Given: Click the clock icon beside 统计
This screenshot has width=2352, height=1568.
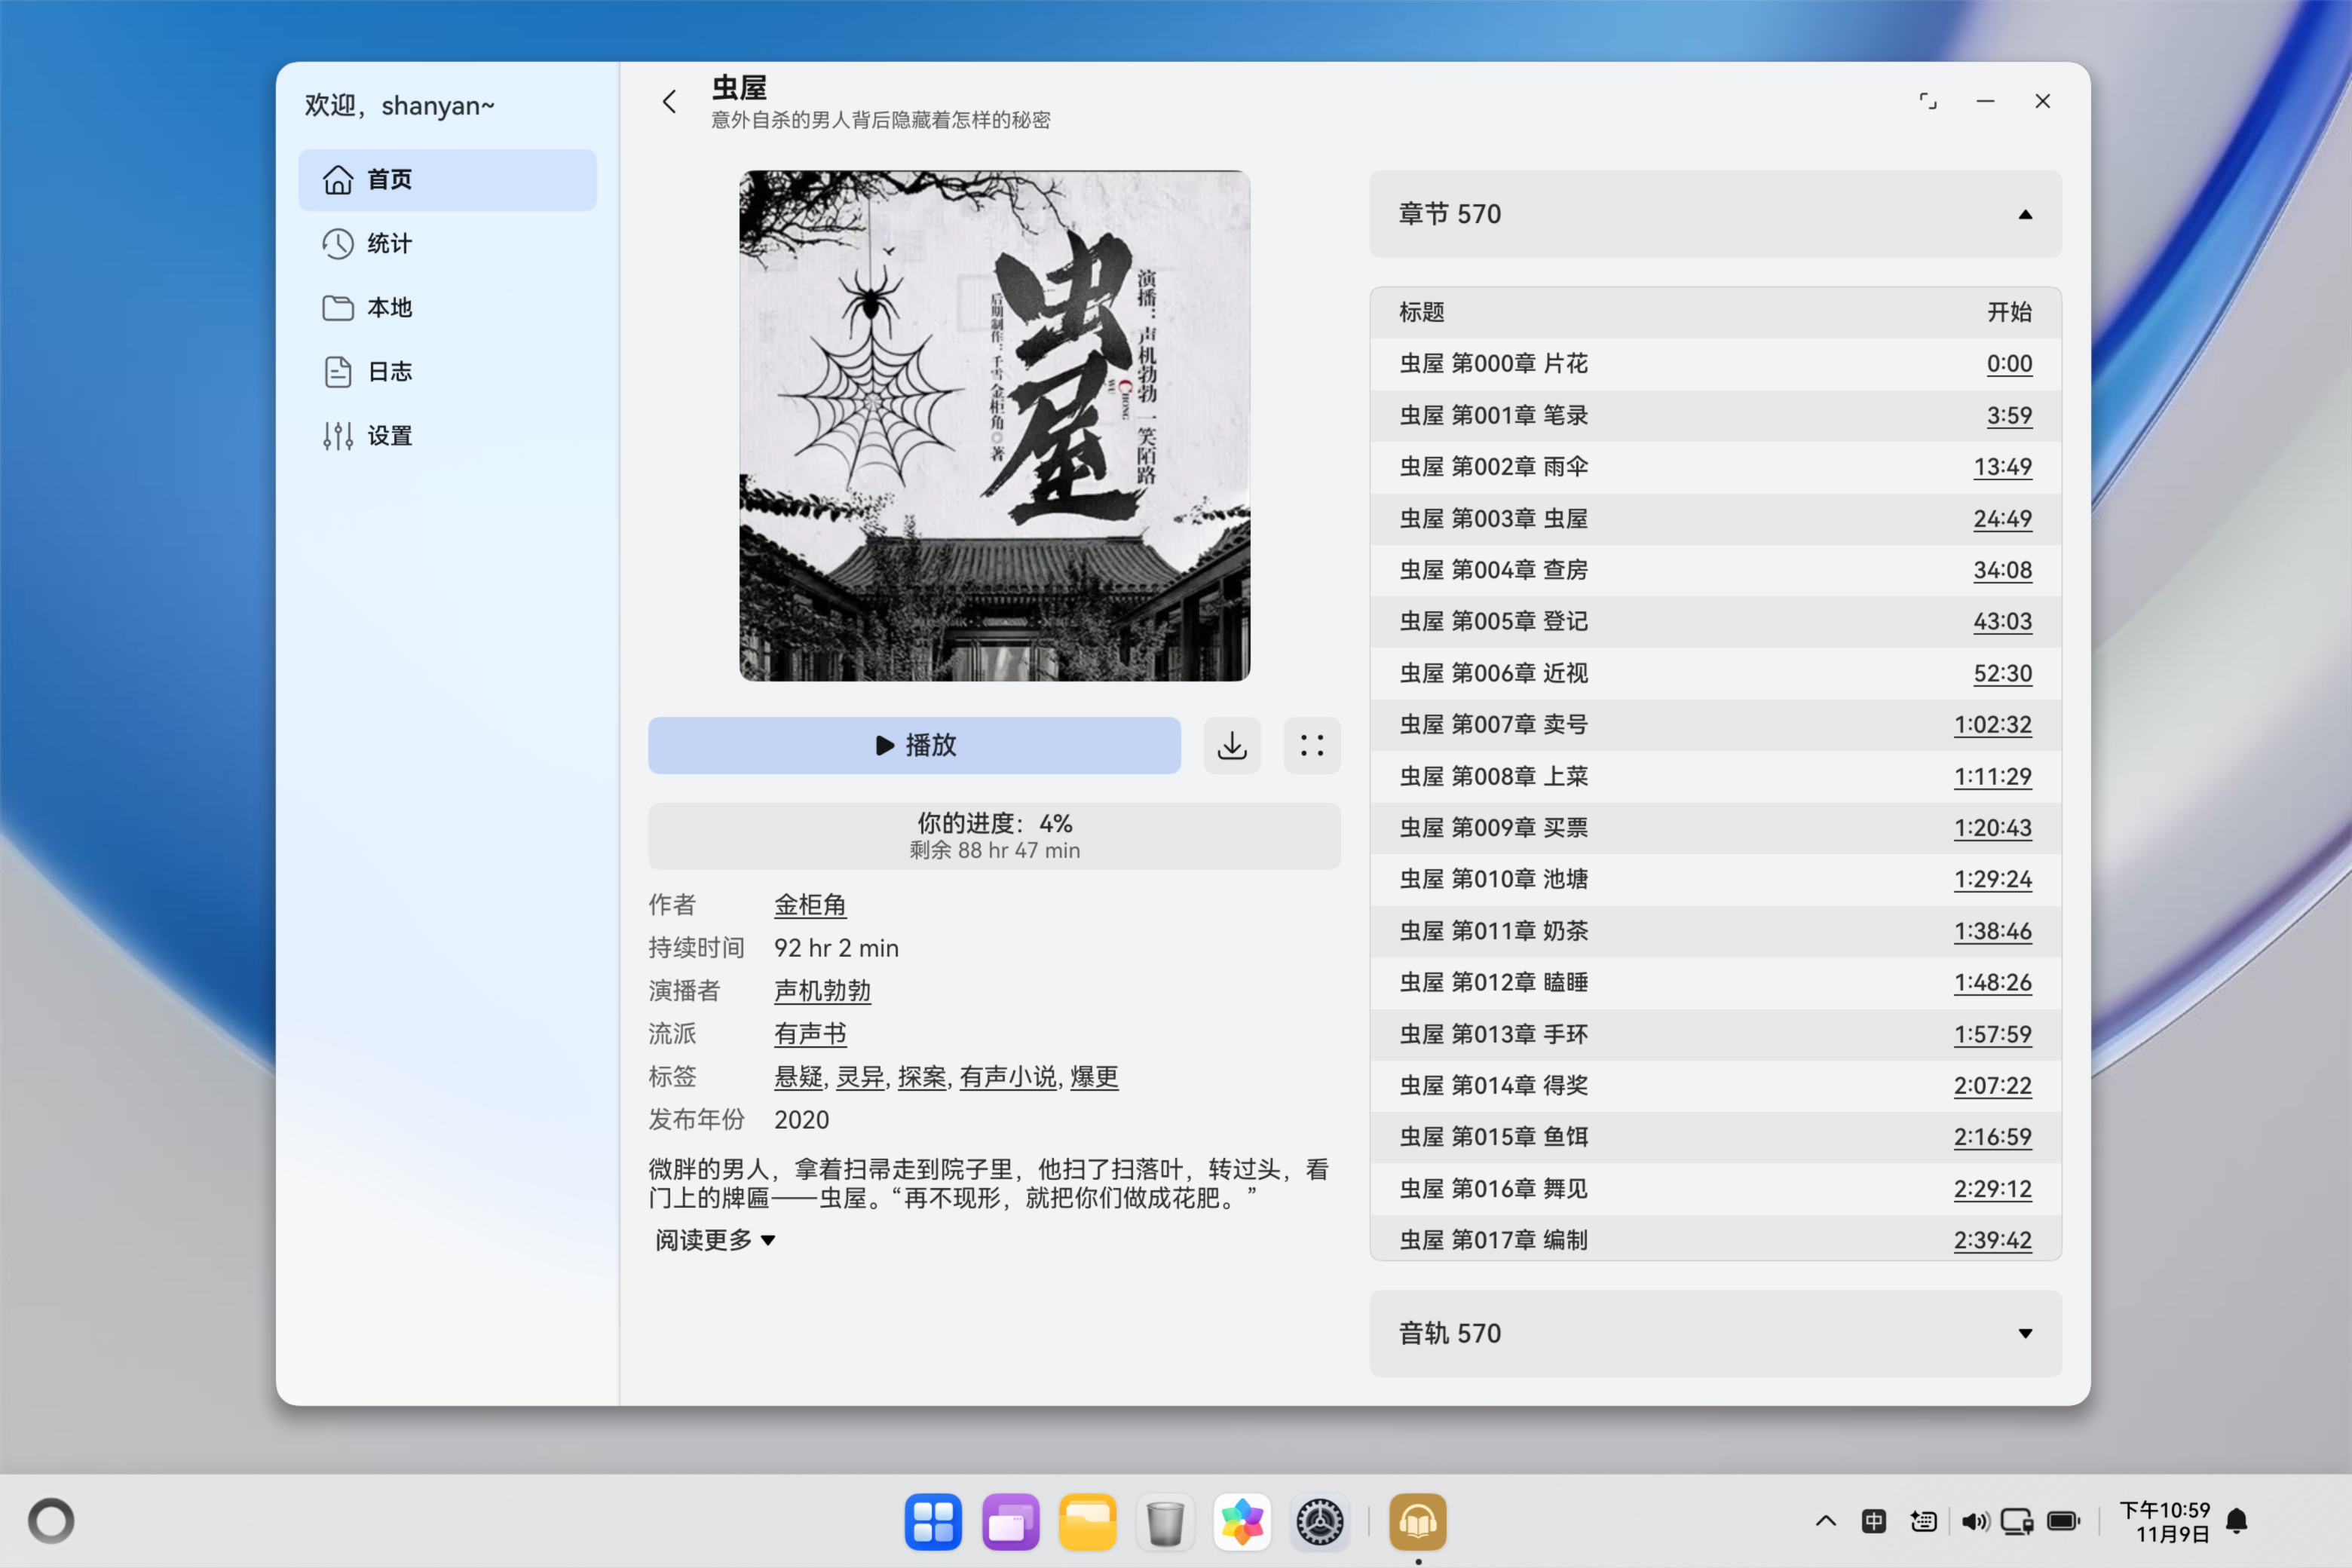Looking at the screenshot, I should tap(338, 244).
